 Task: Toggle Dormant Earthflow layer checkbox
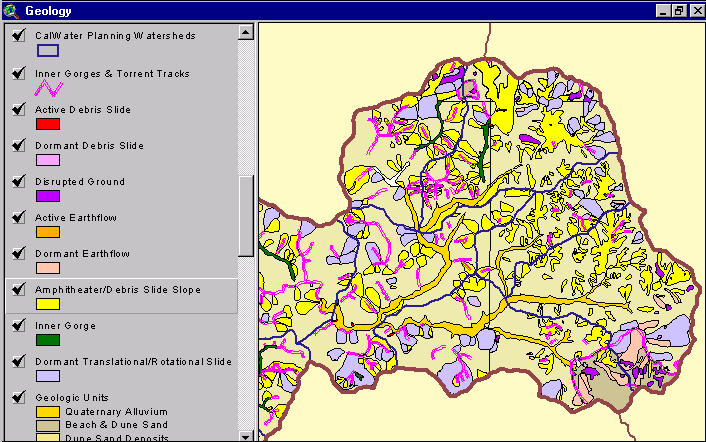pyautogui.click(x=18, y=253)
